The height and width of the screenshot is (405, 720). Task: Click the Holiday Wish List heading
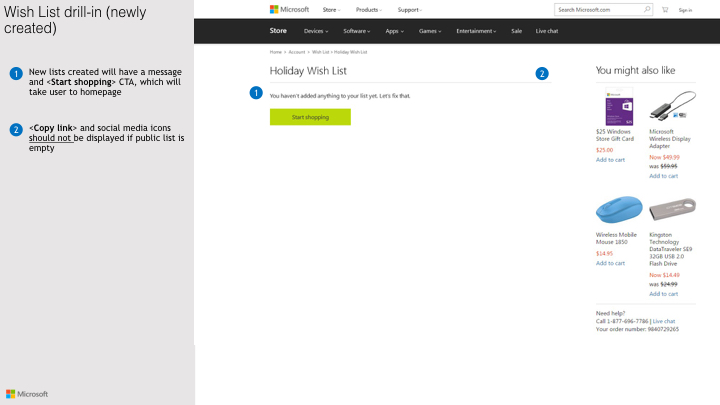click(308, 71)
